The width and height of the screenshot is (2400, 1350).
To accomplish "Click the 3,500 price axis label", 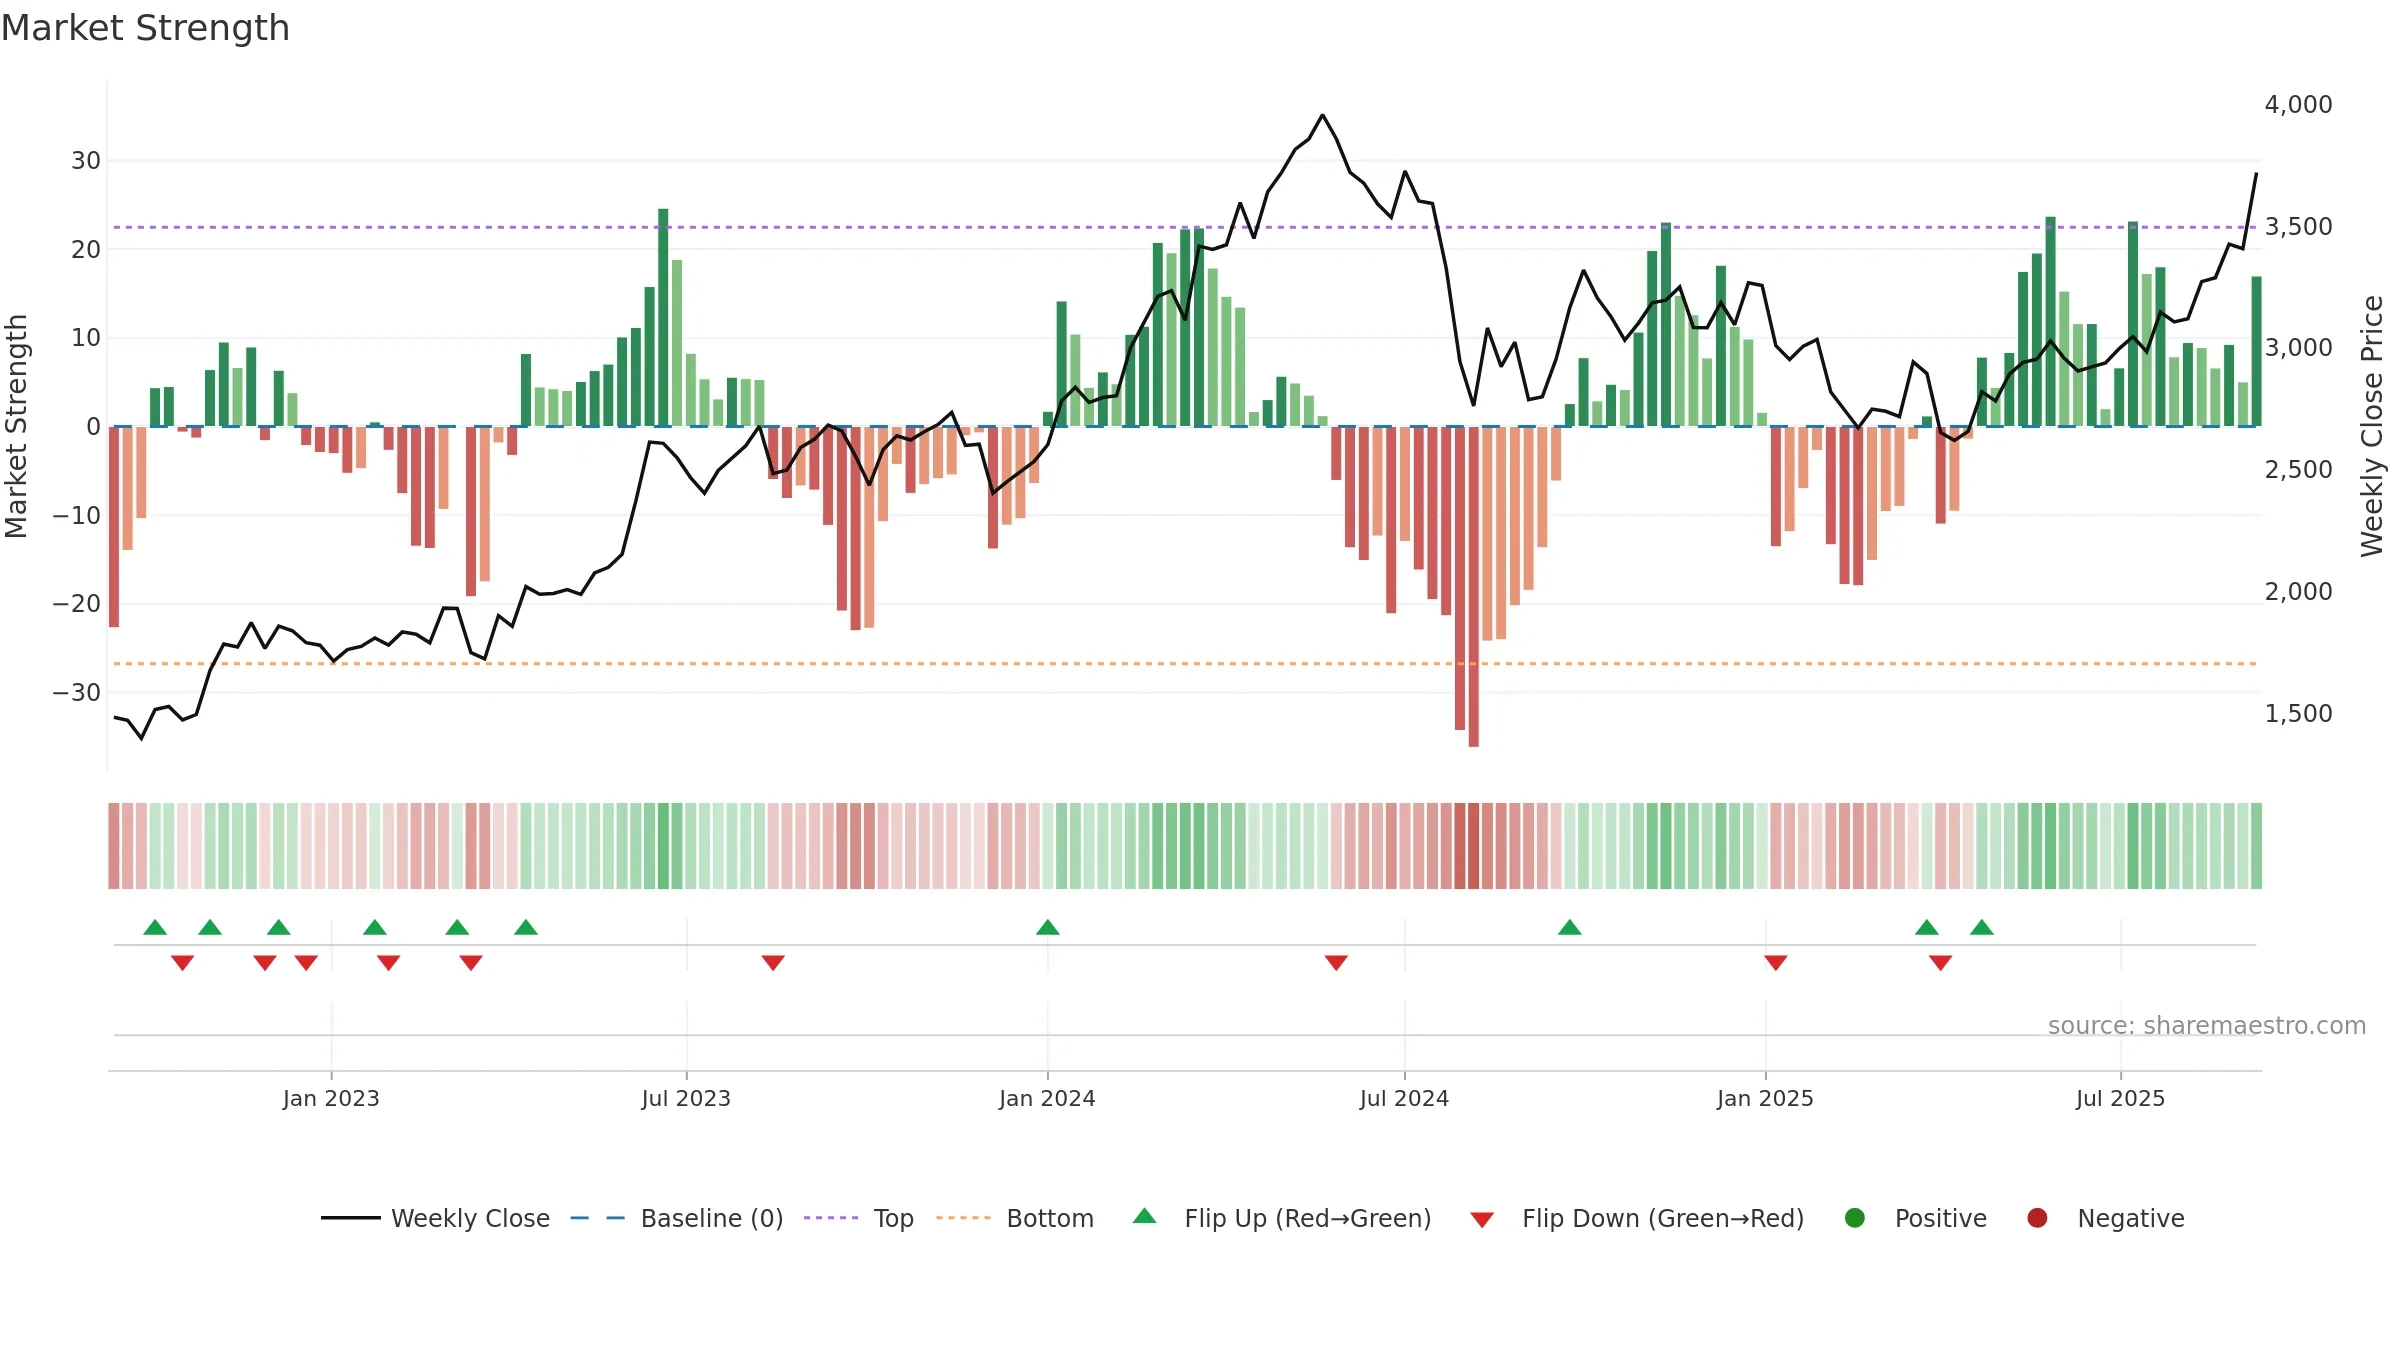I will coord(2298,227).
